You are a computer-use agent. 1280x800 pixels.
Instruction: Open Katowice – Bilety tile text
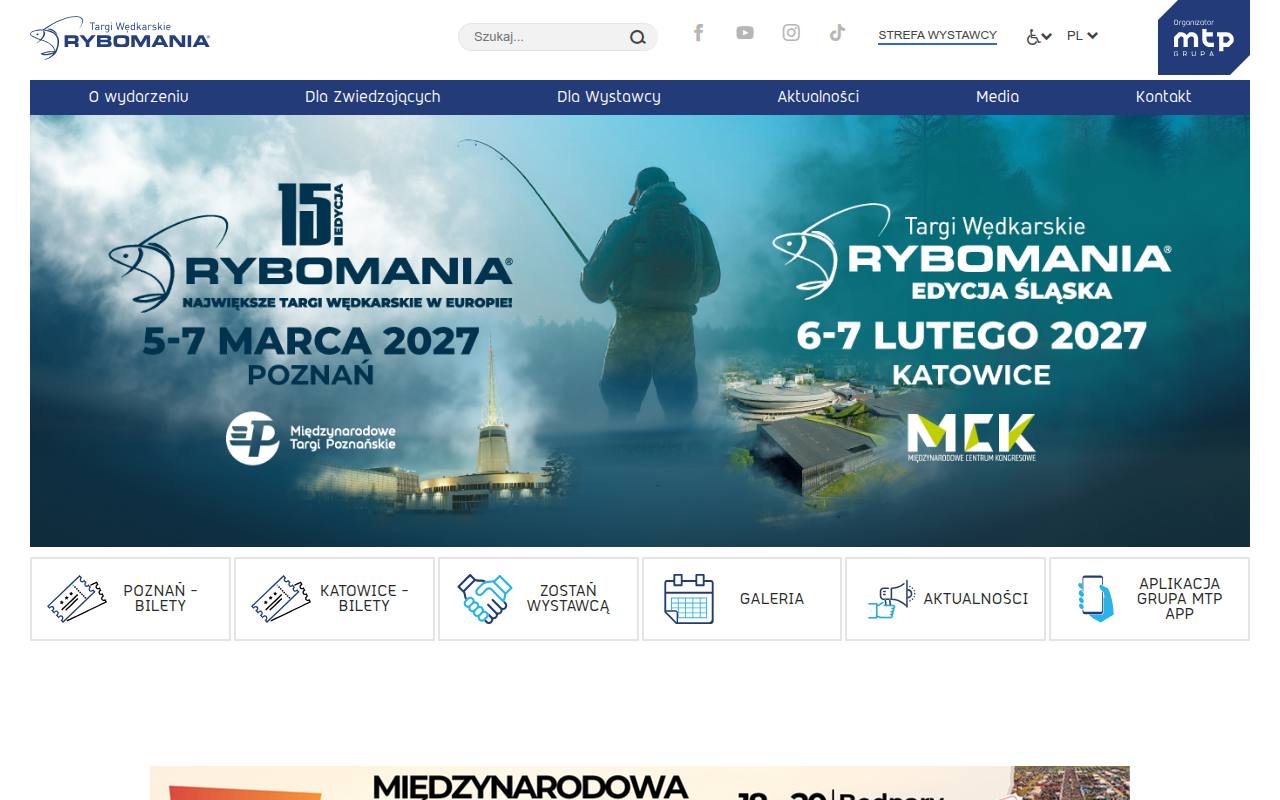pos(364,598)
